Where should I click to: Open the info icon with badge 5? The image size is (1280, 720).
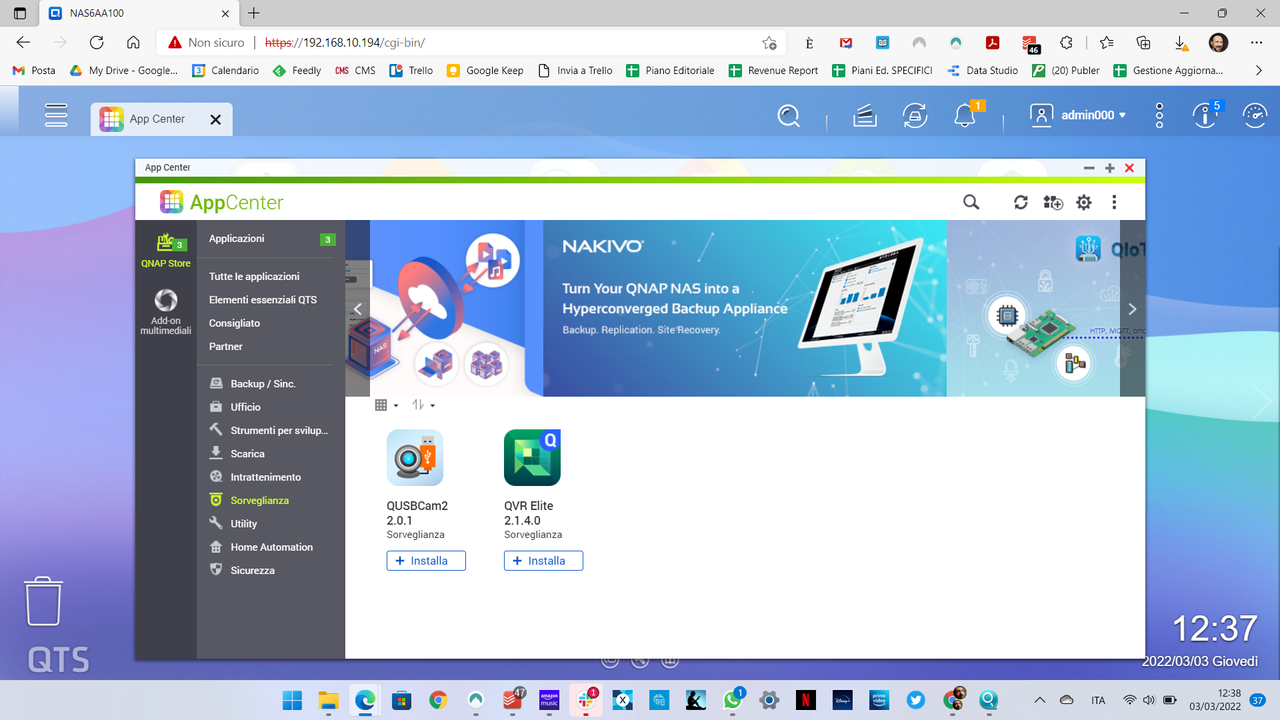coord(1205,115)
